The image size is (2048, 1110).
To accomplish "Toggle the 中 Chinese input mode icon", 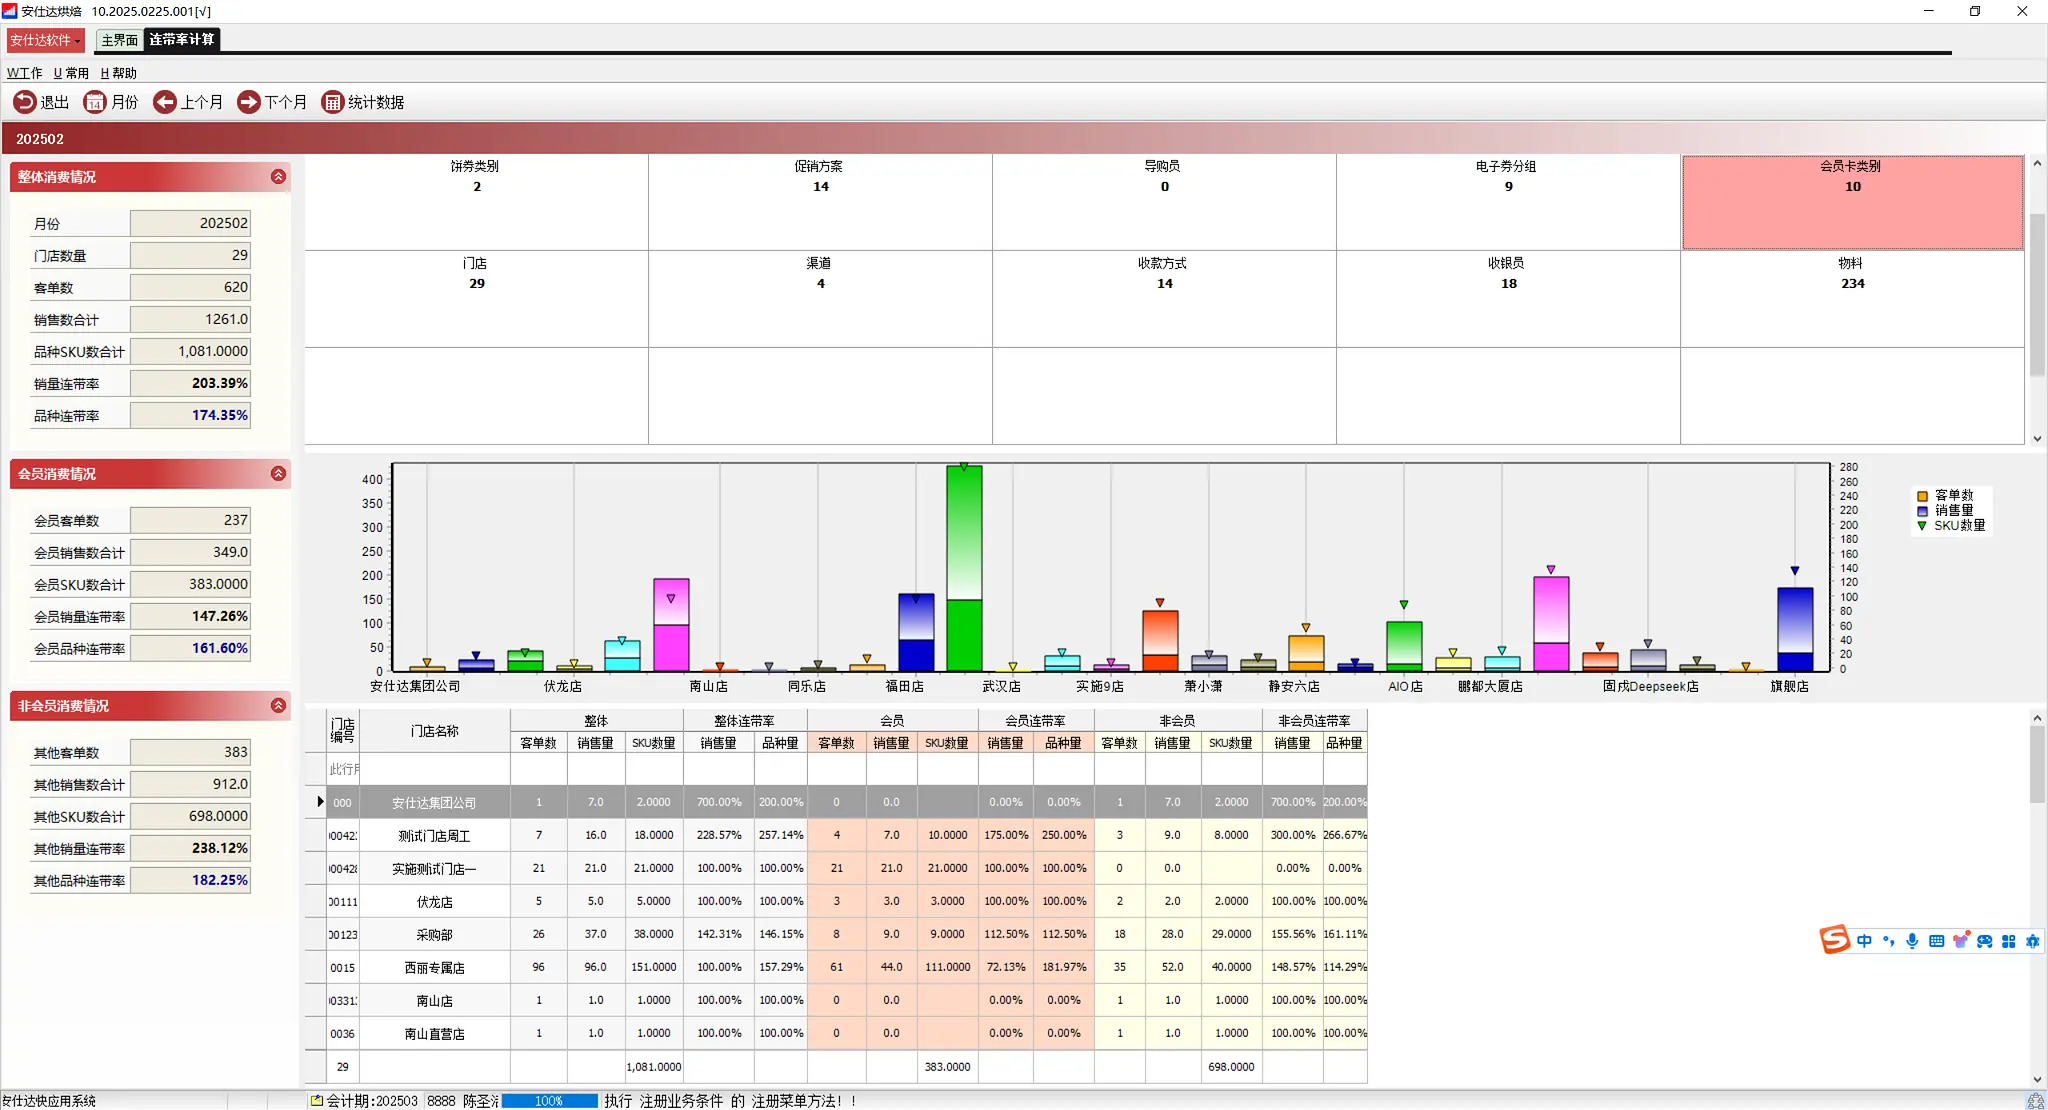I will (x=1864, y=941).
